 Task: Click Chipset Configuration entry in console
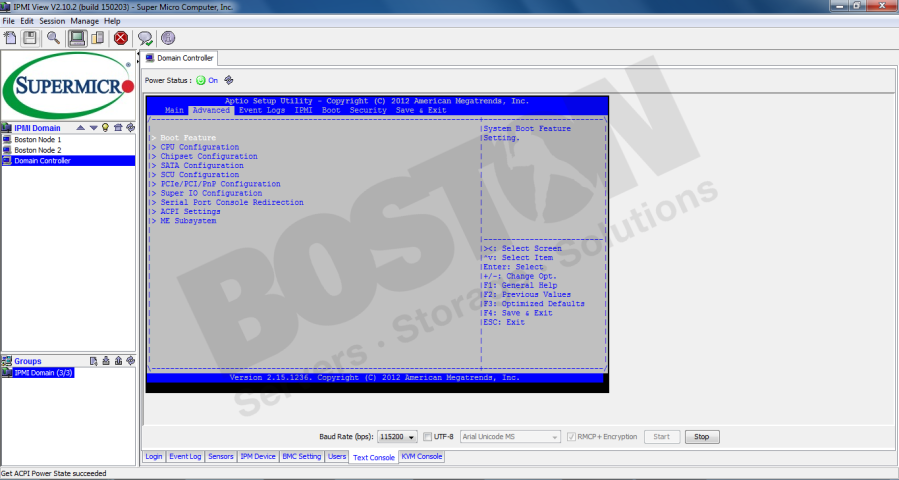click(209, 156)
